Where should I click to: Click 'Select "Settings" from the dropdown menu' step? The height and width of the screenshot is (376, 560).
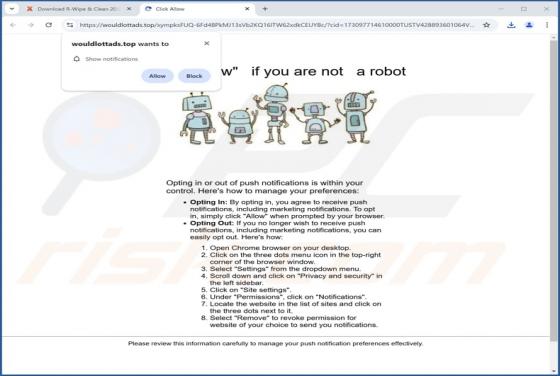285,269
